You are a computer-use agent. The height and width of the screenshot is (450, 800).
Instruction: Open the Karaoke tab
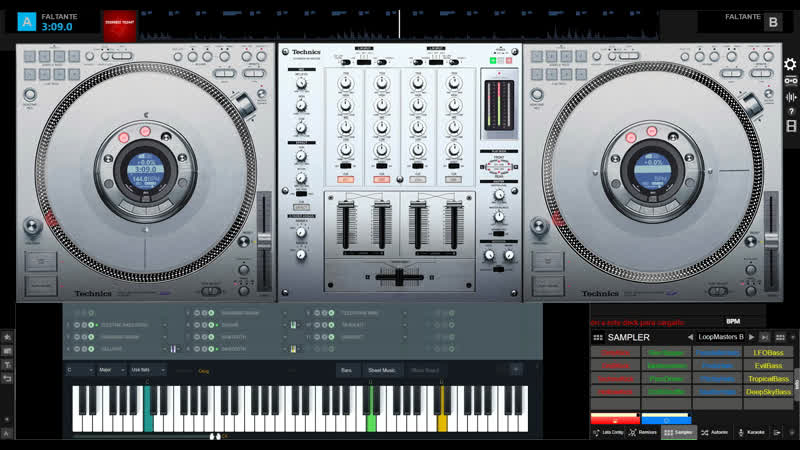pyautogui.click(x=751, y=433)
